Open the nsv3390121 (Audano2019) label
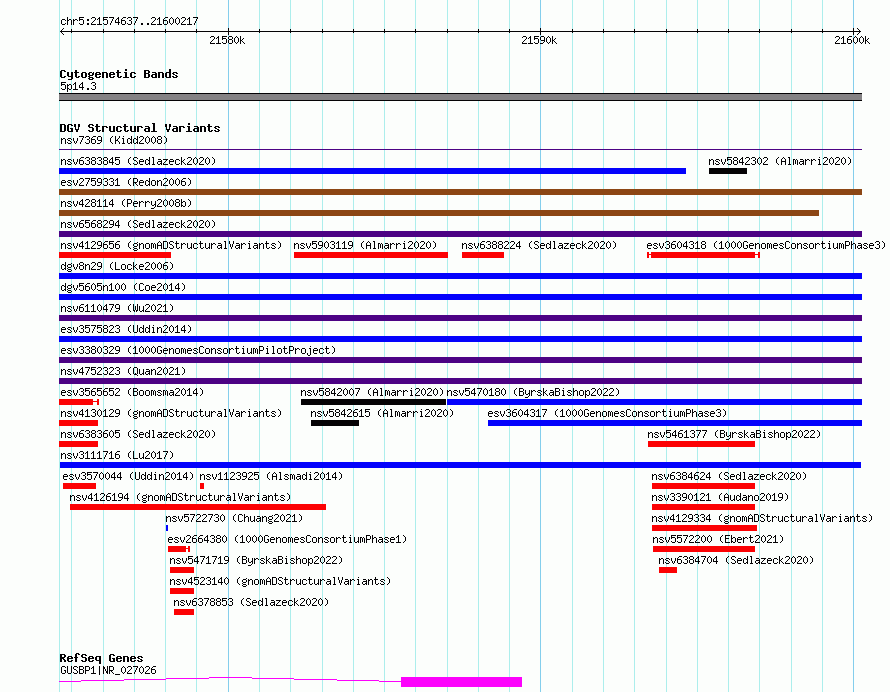Image resolution: width=890 pixels, height=692 pixels. 720,497
